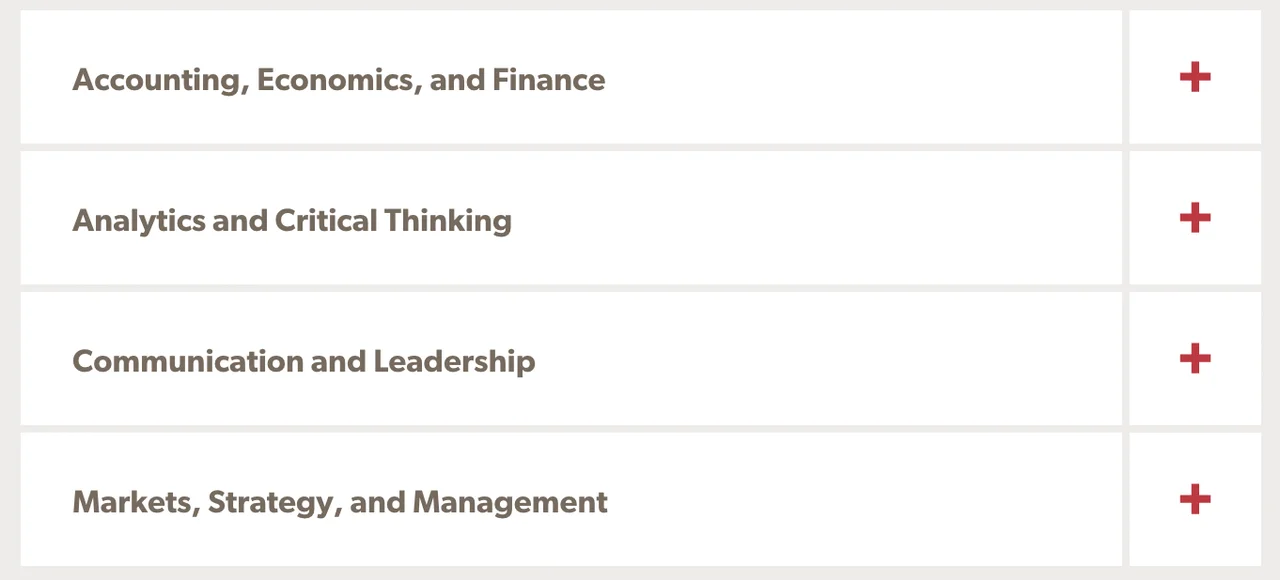This screenshot has height=580, width=1280.
Task: Click the plus icon for Analytics and Critical Thinking
Action: tap(1195, 218)
